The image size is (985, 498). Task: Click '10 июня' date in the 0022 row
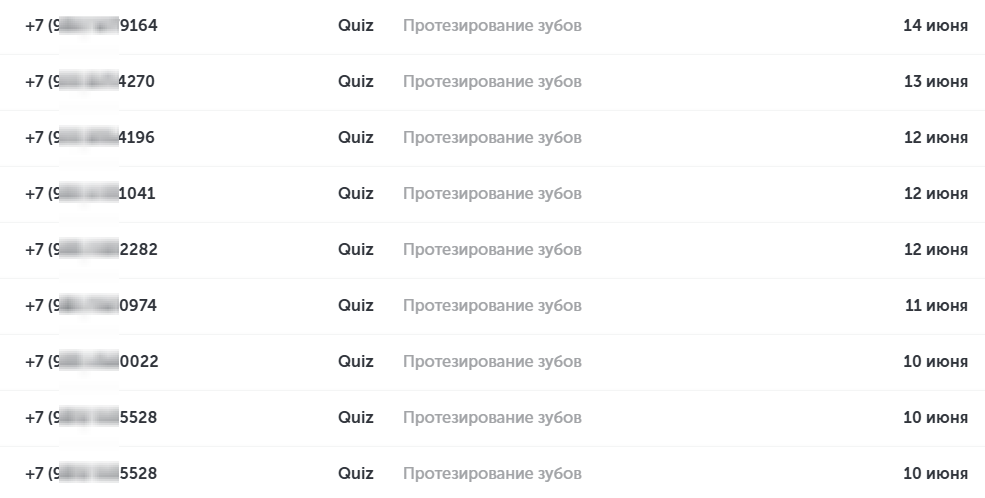click(x=935, y=362)
